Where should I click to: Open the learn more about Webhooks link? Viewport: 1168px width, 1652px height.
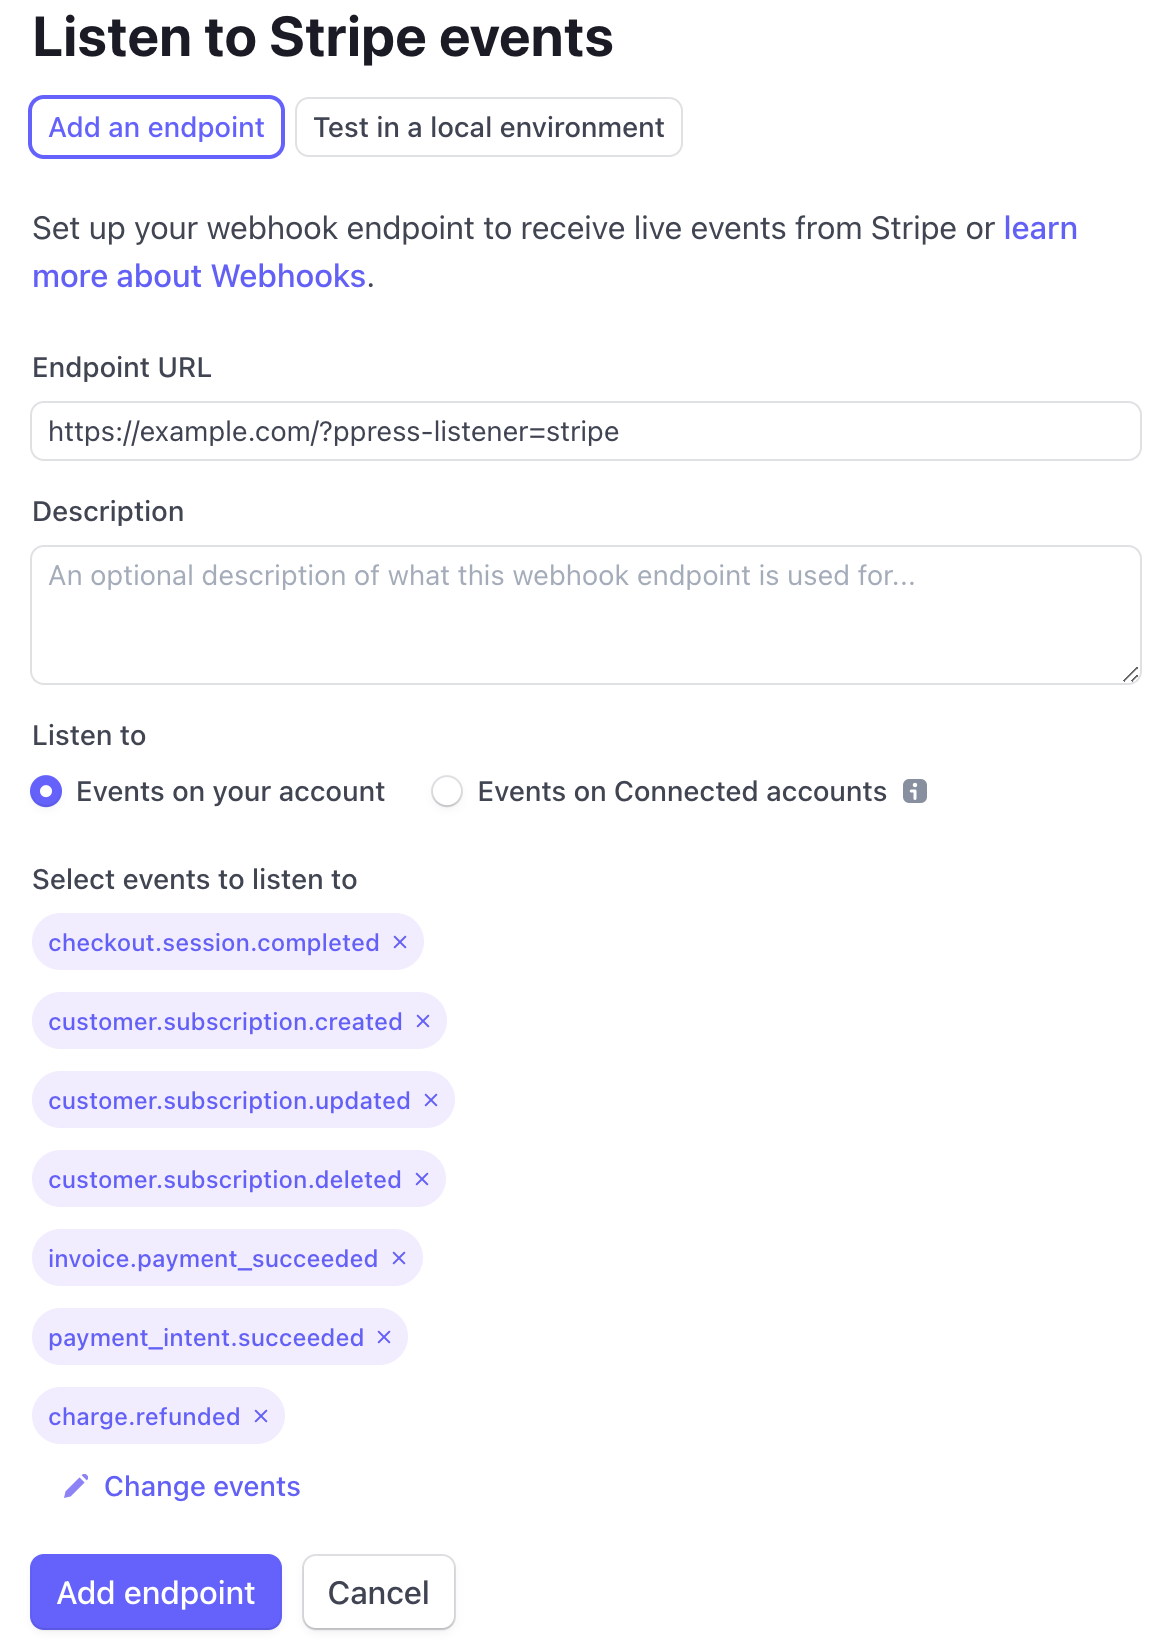tap(555, 252)
